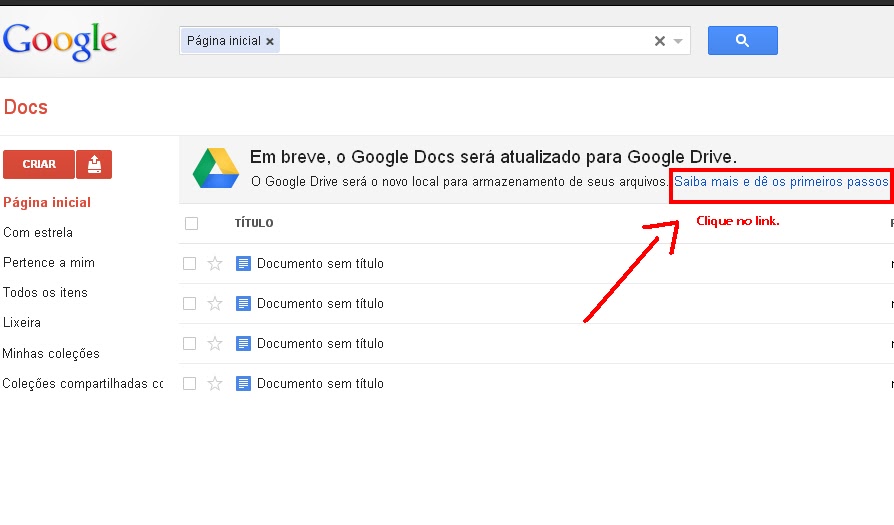This screenshot has height=525, width=894.
Task: Click the fourth row's blue document icon
Action: 243,383
